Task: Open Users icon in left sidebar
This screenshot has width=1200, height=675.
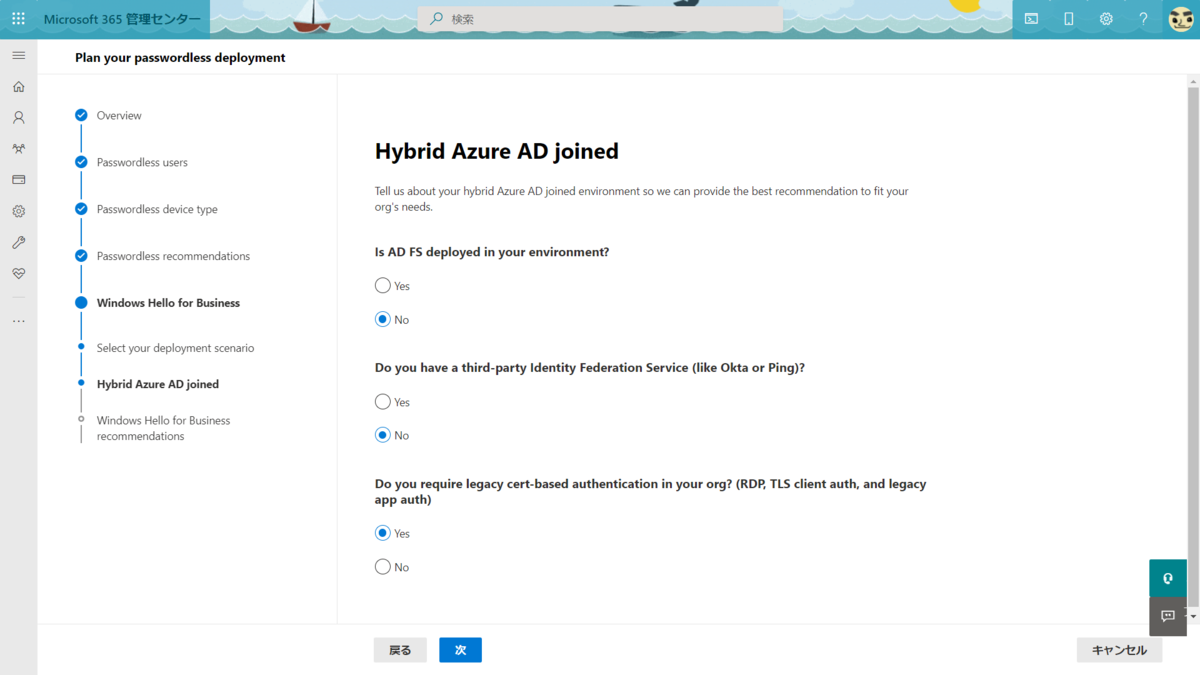Action: tap(18, 117)
